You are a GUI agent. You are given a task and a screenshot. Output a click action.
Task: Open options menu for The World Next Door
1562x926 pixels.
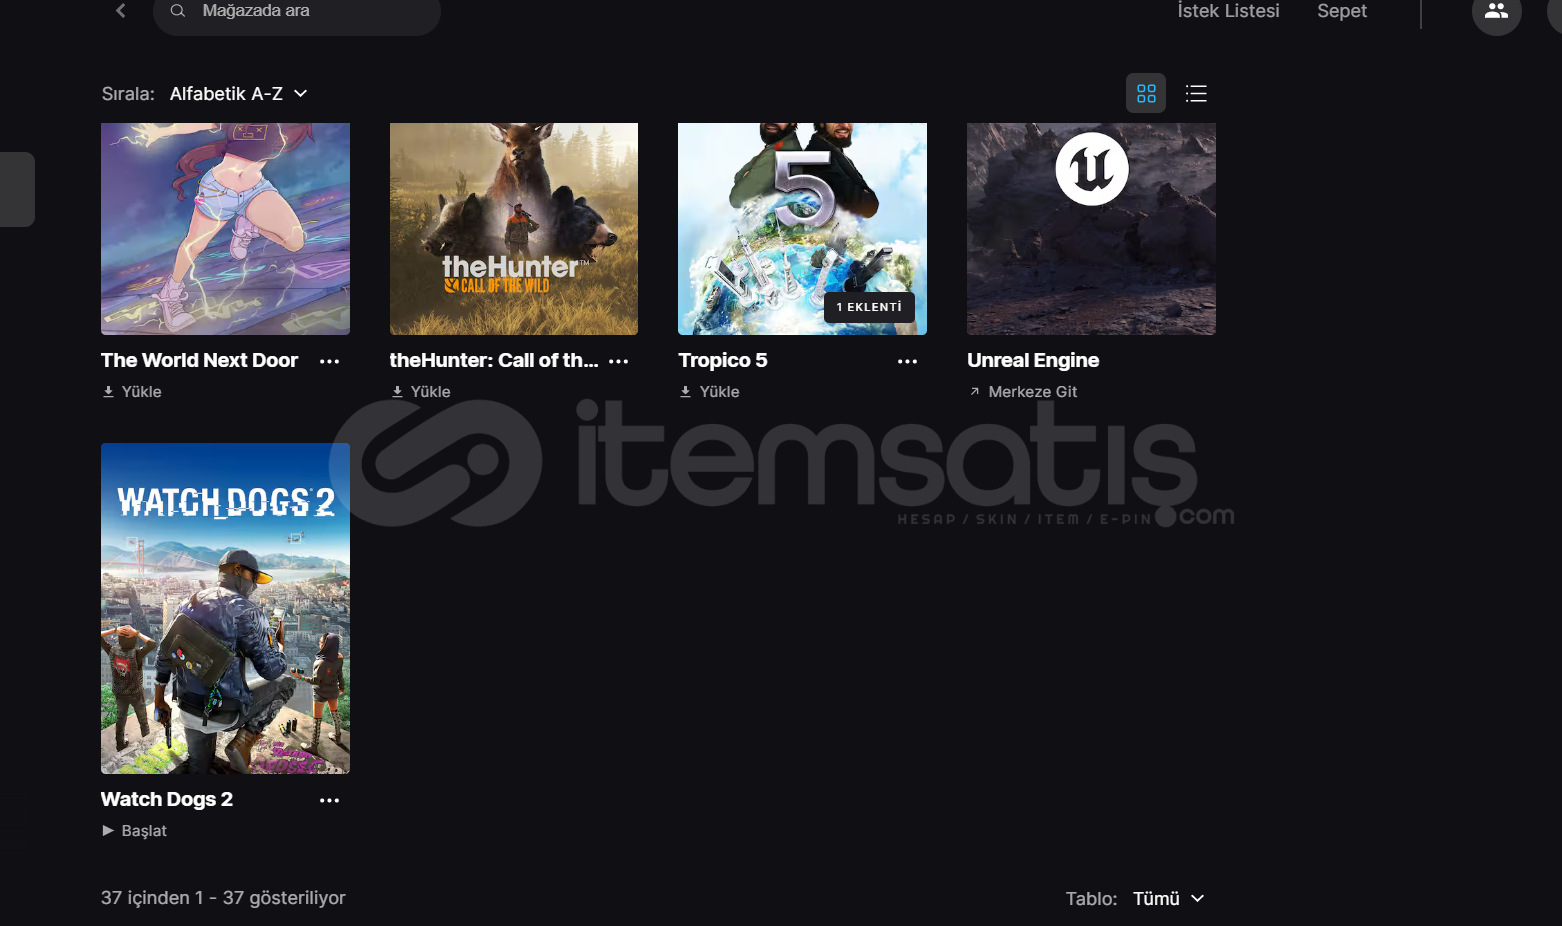329,361
